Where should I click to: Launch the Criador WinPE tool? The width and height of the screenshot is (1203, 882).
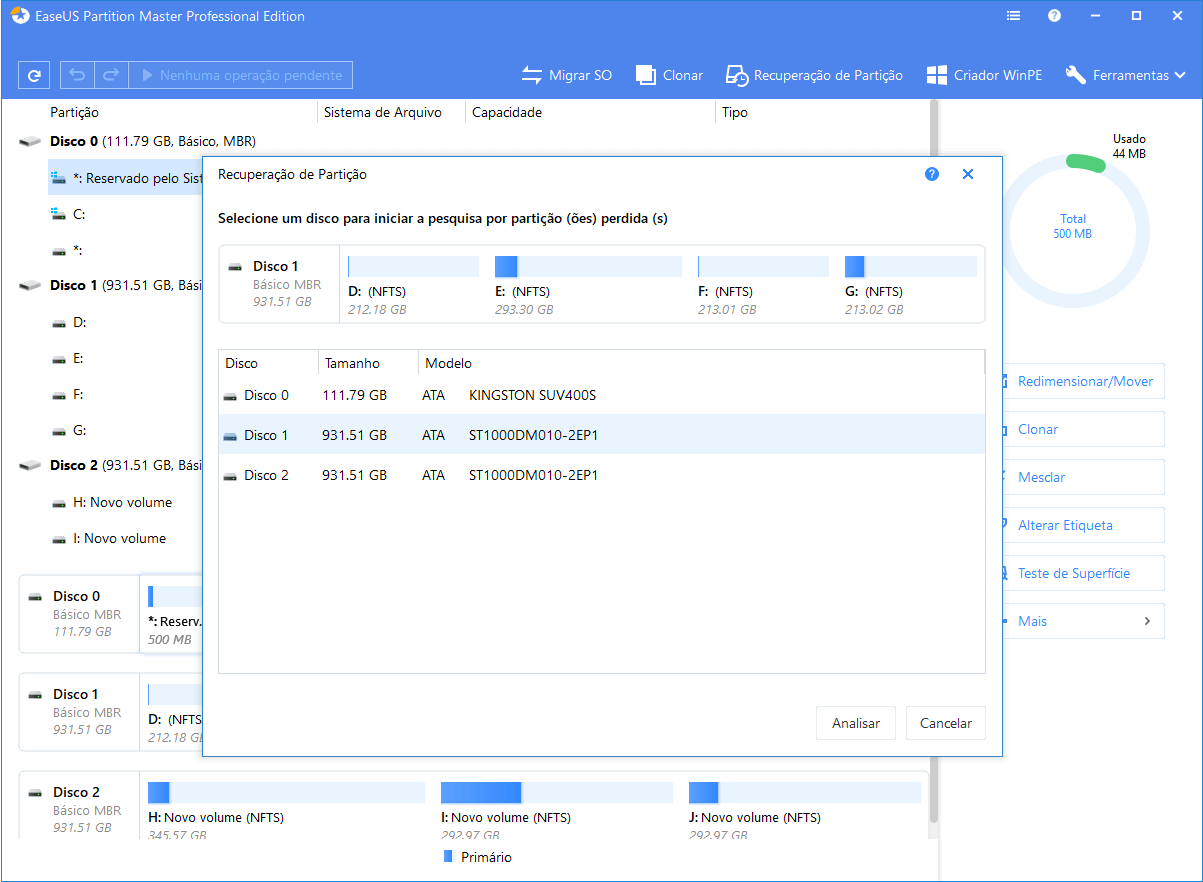[985, 75]
